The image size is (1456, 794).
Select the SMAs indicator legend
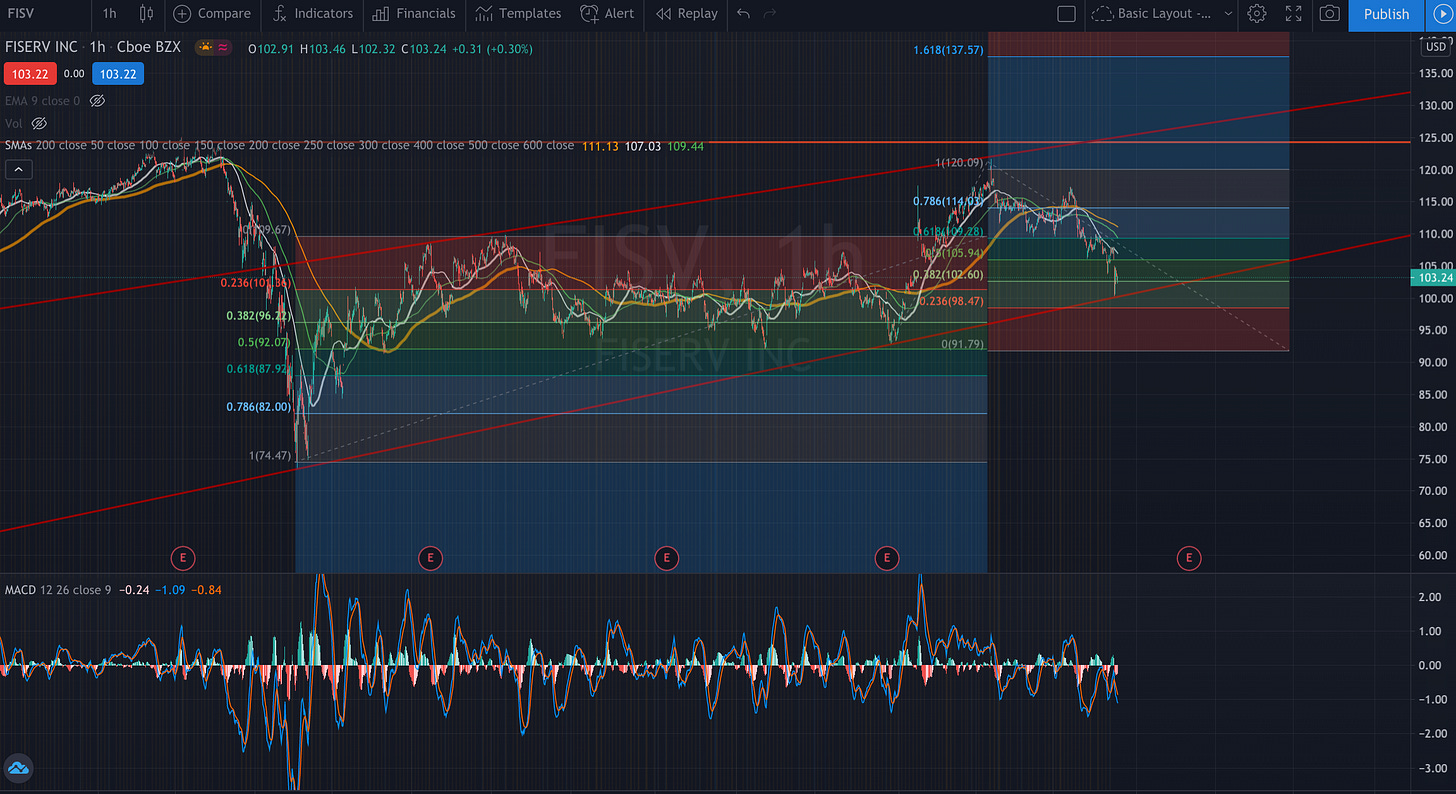pyautogui.click(x=289, y=146)
